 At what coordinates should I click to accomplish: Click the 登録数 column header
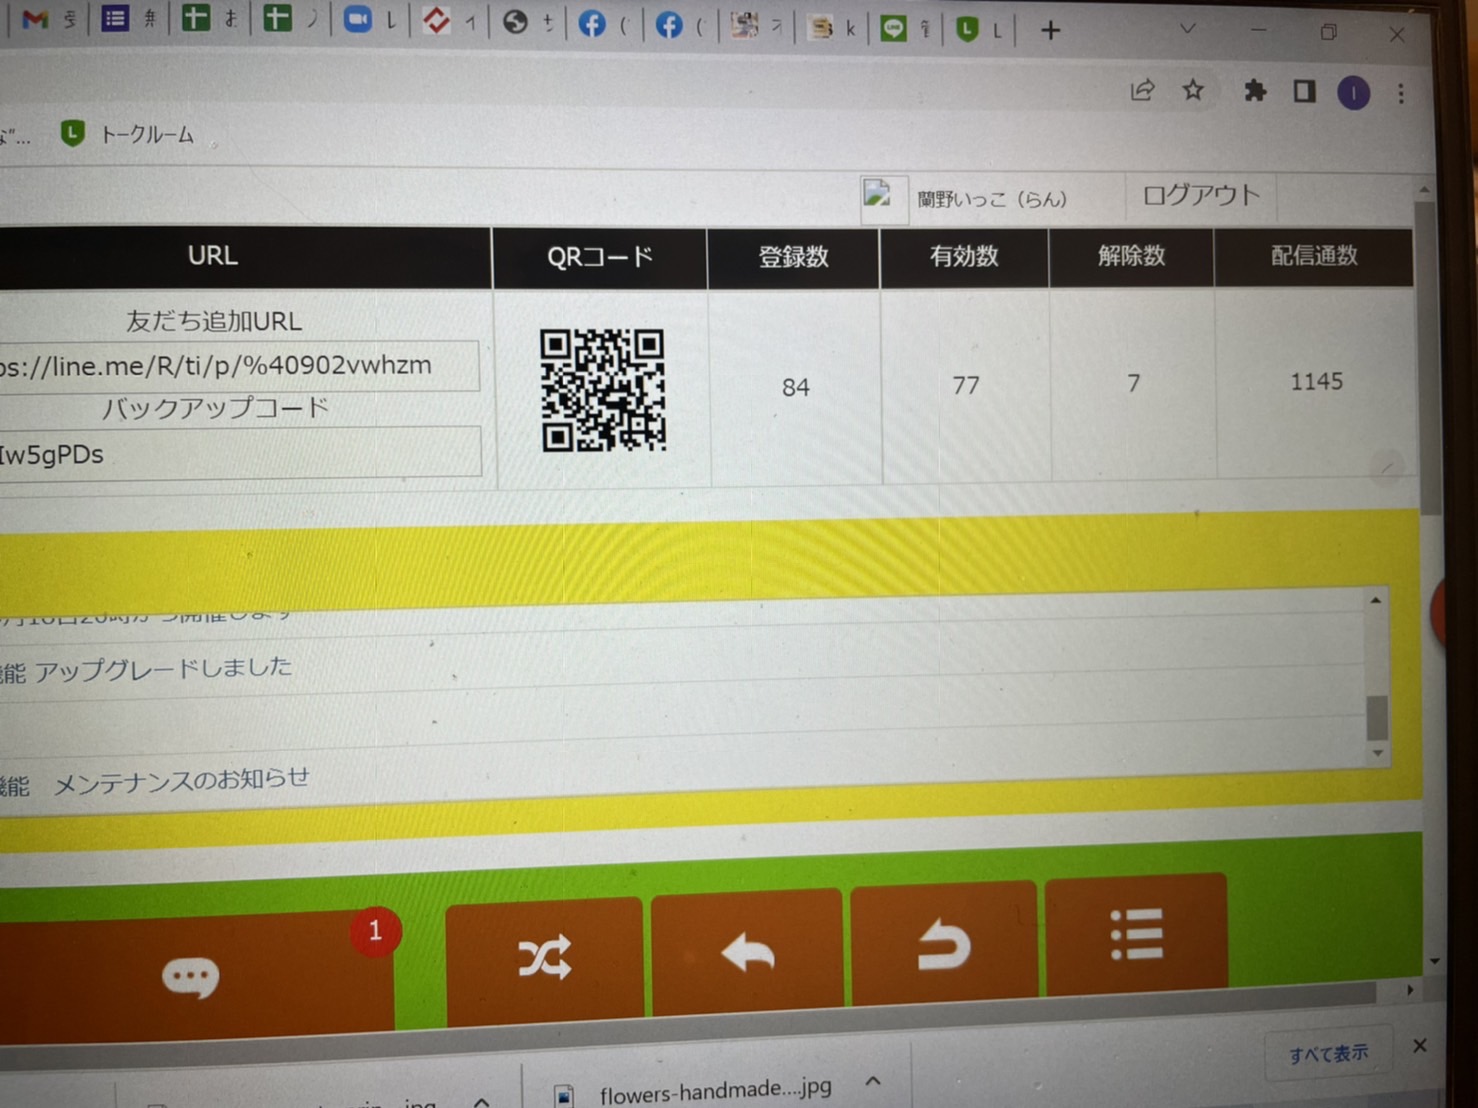(793, 257)
